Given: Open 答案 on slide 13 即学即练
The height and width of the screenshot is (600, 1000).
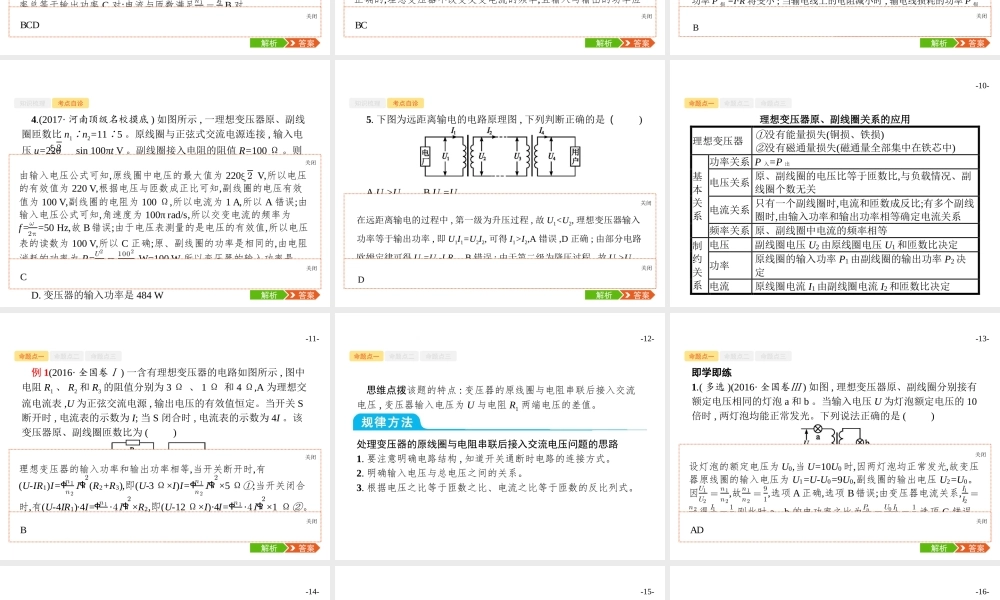Looking at the screenshot, I should 974,548.
